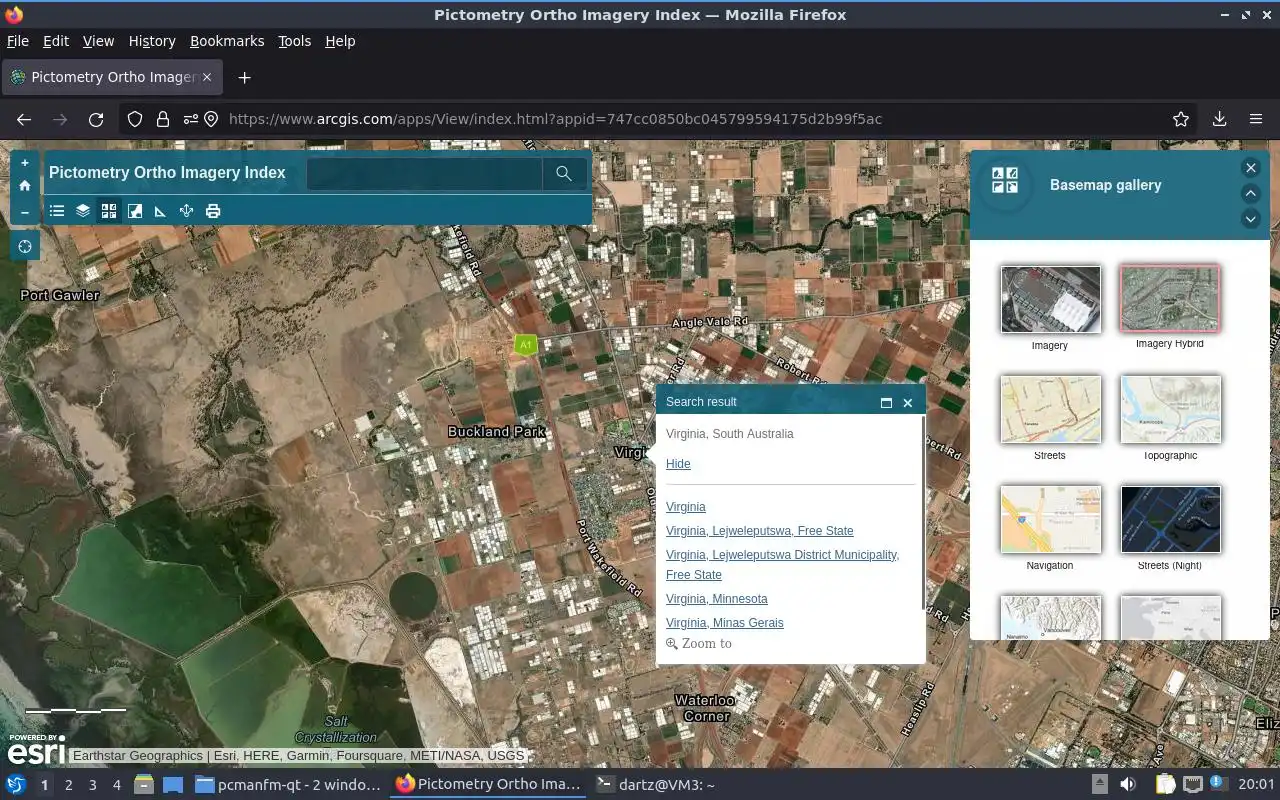Switch to workspace 2 in taskbar

tap(69, 785)
